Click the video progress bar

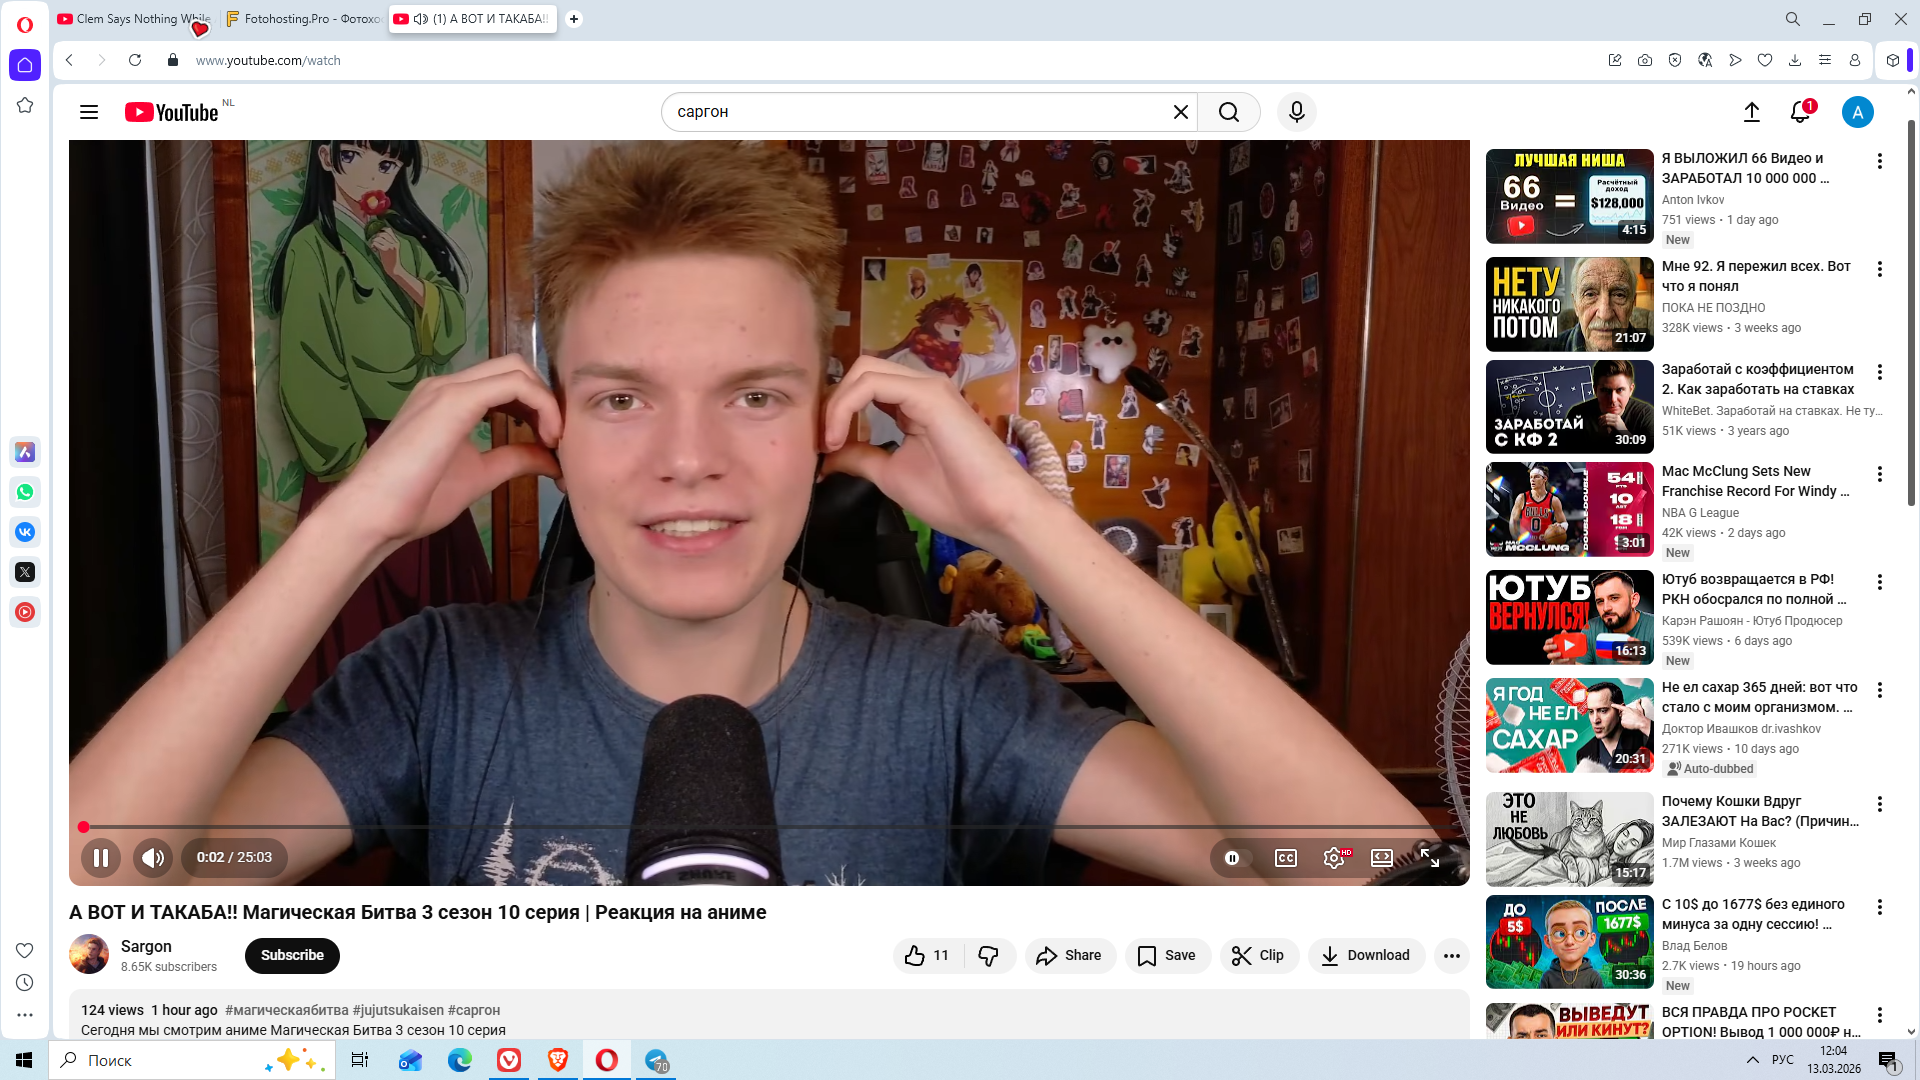click(760, 827)
